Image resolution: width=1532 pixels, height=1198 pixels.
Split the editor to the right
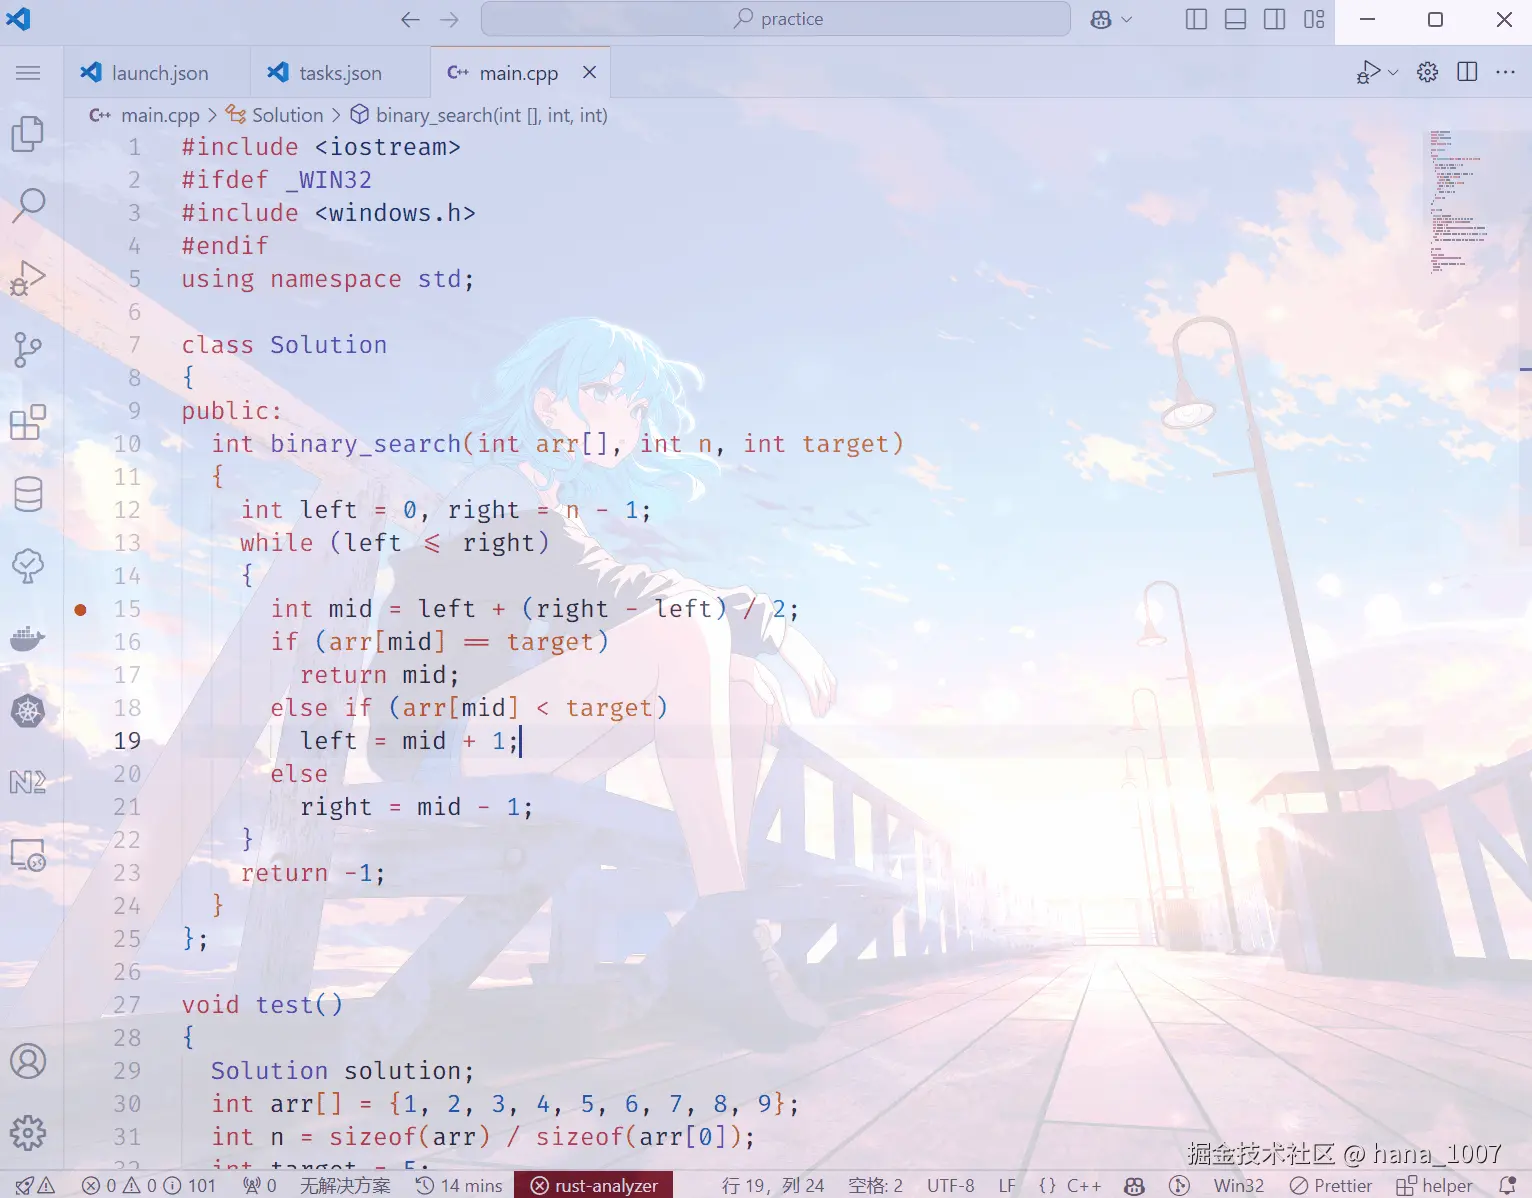[1467, 72]
